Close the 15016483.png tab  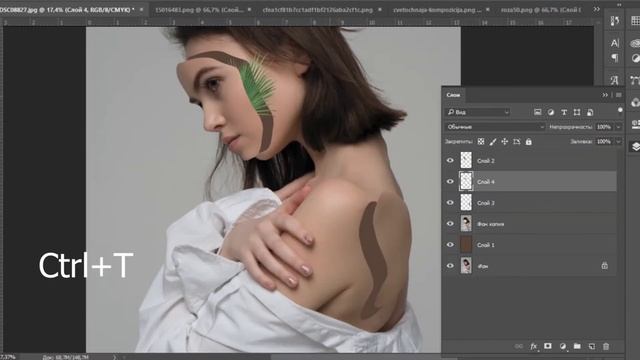point(249,9)
